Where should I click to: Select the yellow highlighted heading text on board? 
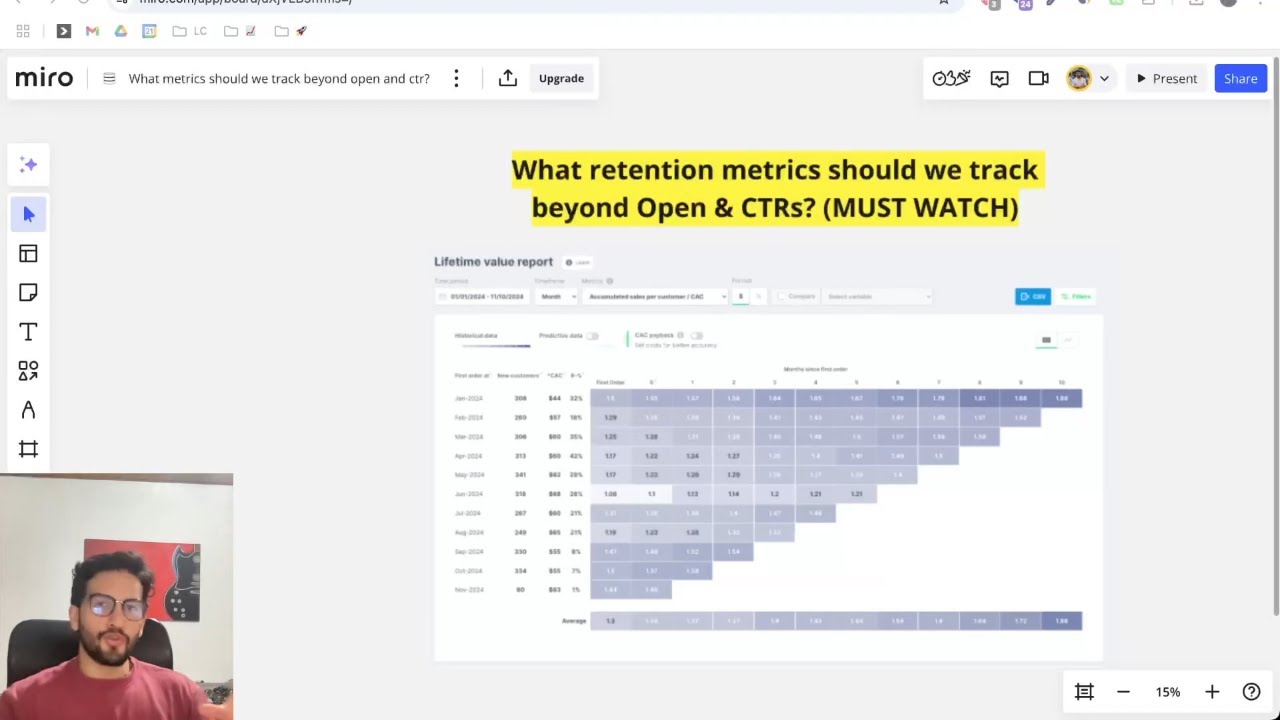tap(775, 188)
